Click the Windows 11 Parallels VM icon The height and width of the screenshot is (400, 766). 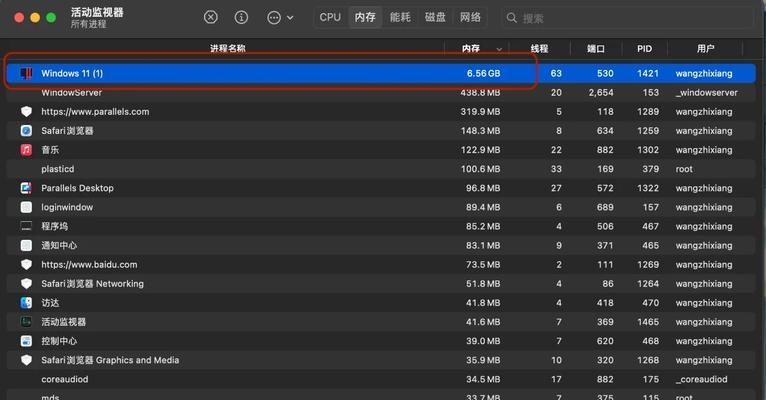click(x=26, y=73)
